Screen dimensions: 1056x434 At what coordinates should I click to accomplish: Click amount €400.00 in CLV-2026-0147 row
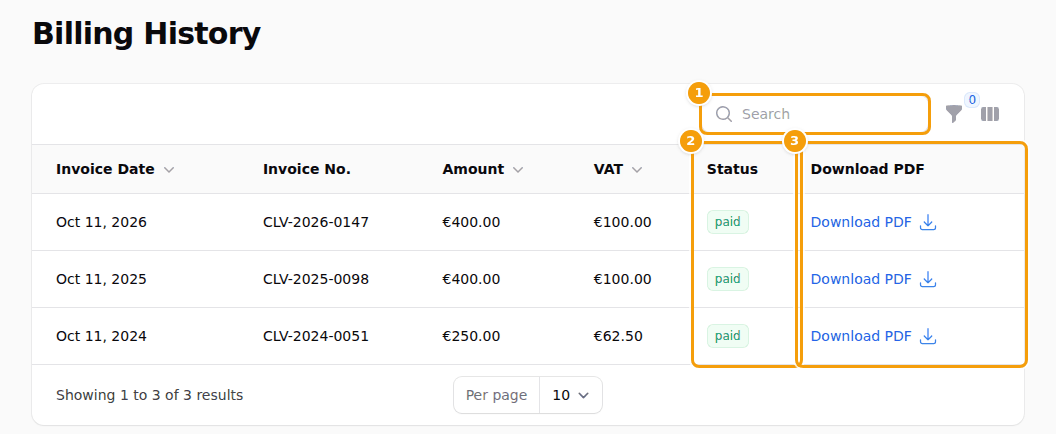(471, 222)
